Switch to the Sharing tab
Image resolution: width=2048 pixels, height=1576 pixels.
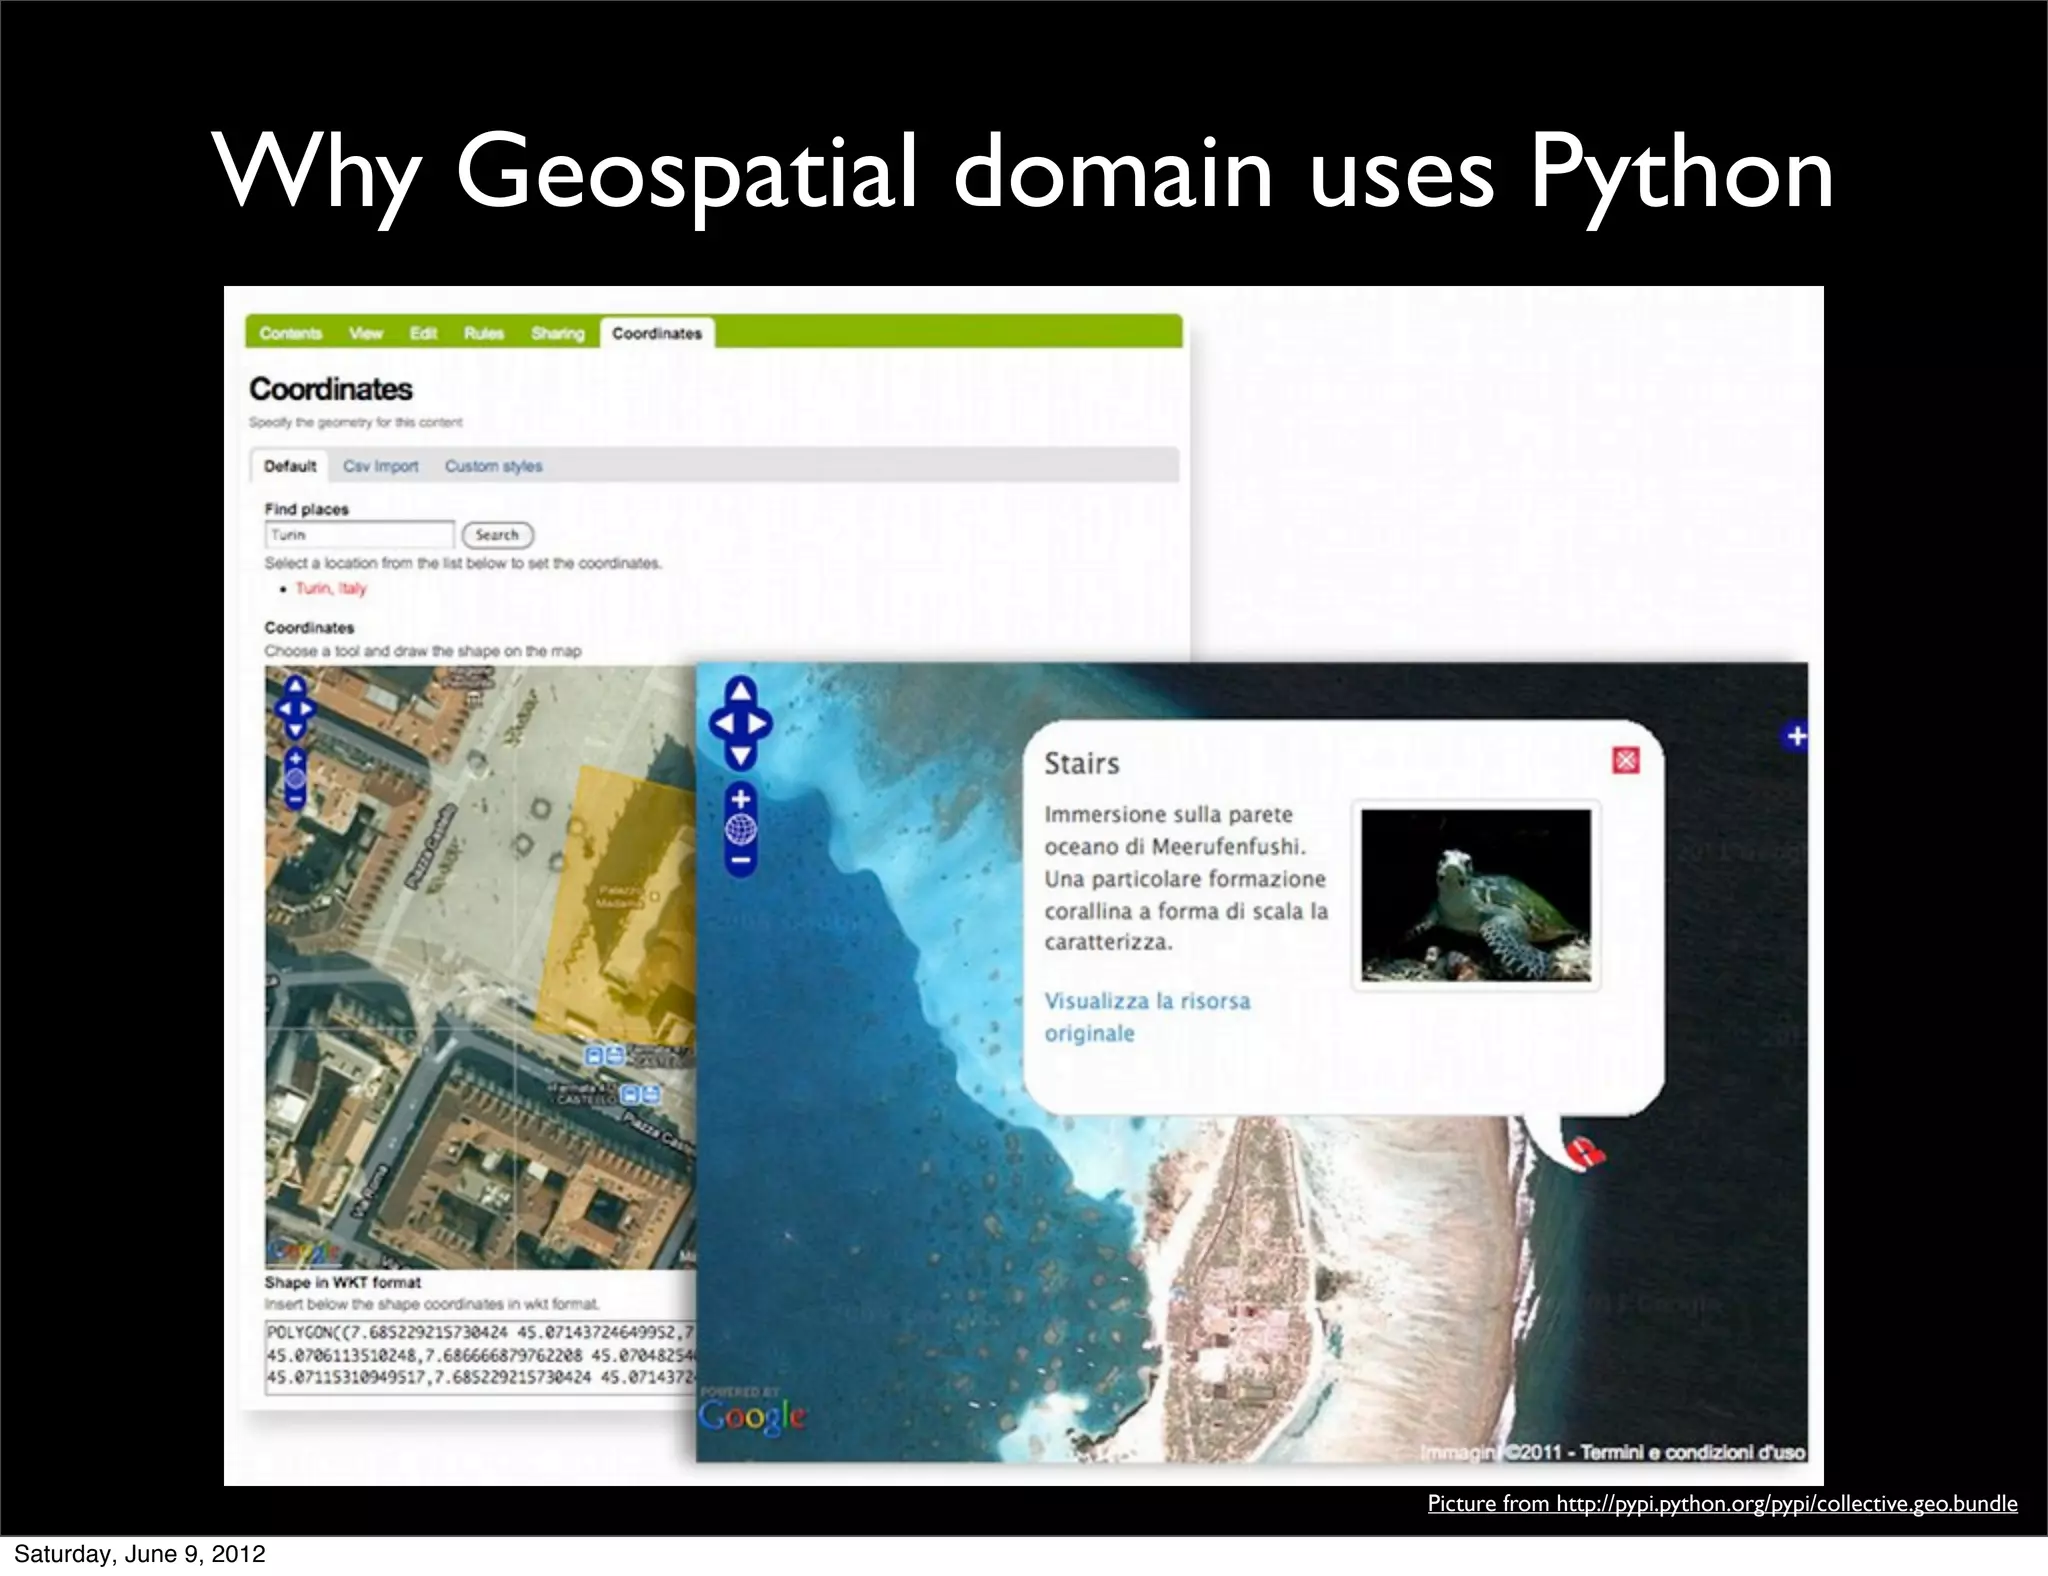(557, 333)
